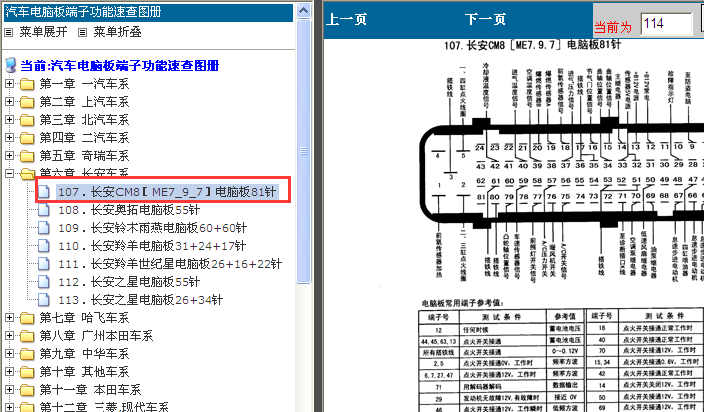Click the page icon for item 111

click(x=44, y=263)
